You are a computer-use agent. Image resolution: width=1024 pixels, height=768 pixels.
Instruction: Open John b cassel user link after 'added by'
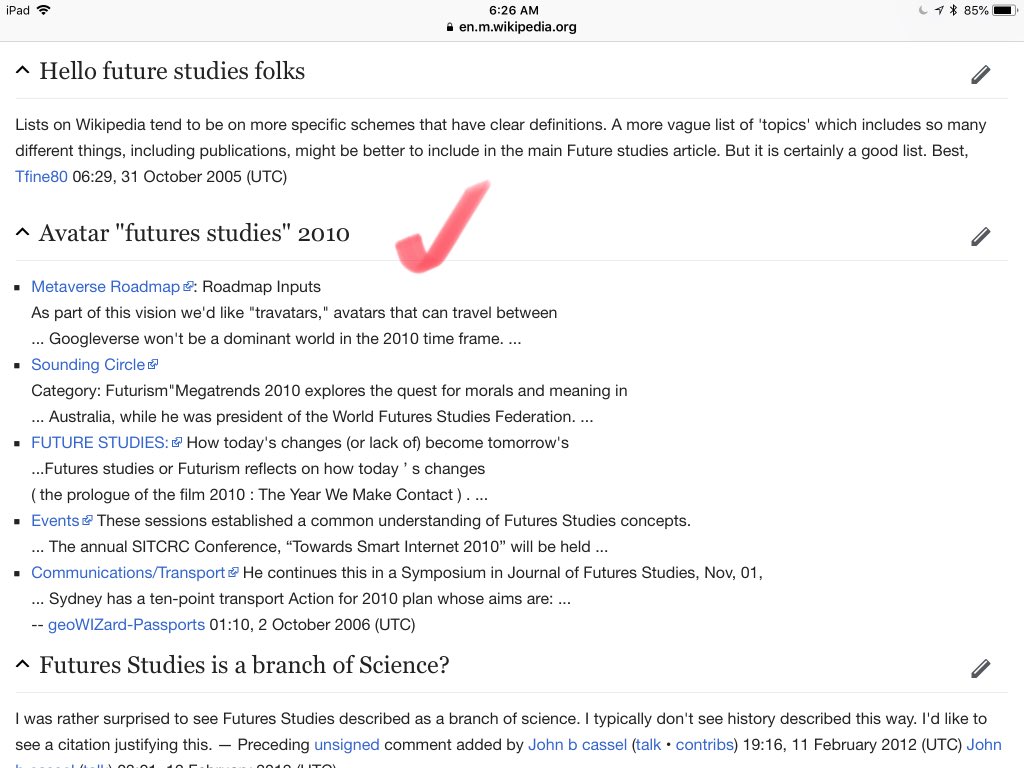tap(577, 744)
